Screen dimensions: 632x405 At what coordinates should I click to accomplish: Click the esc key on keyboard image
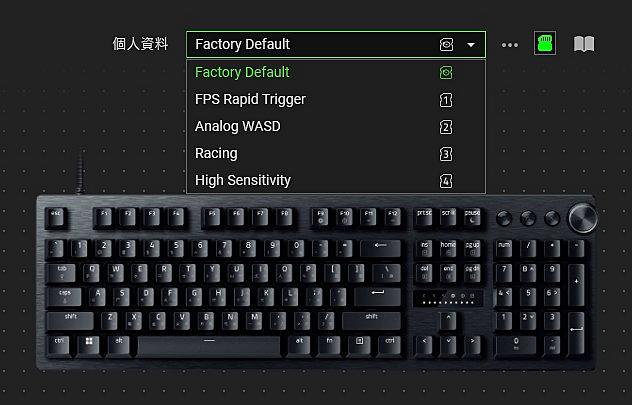[56, 218]
